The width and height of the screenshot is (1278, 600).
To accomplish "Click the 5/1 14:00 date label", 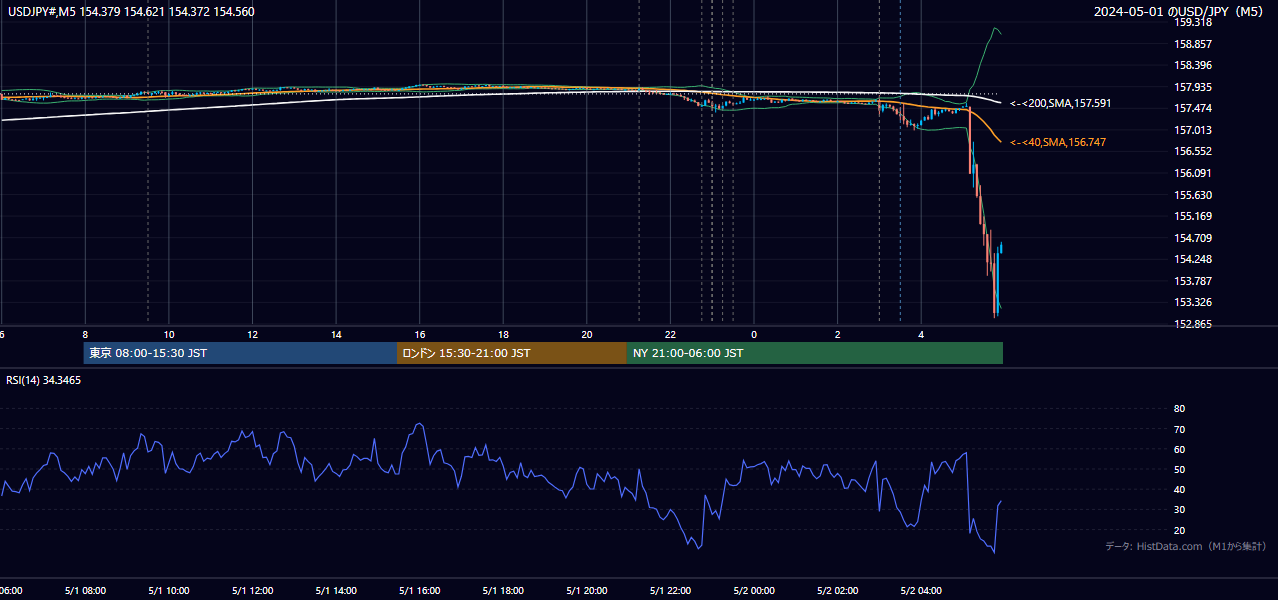I will (336, 591).
